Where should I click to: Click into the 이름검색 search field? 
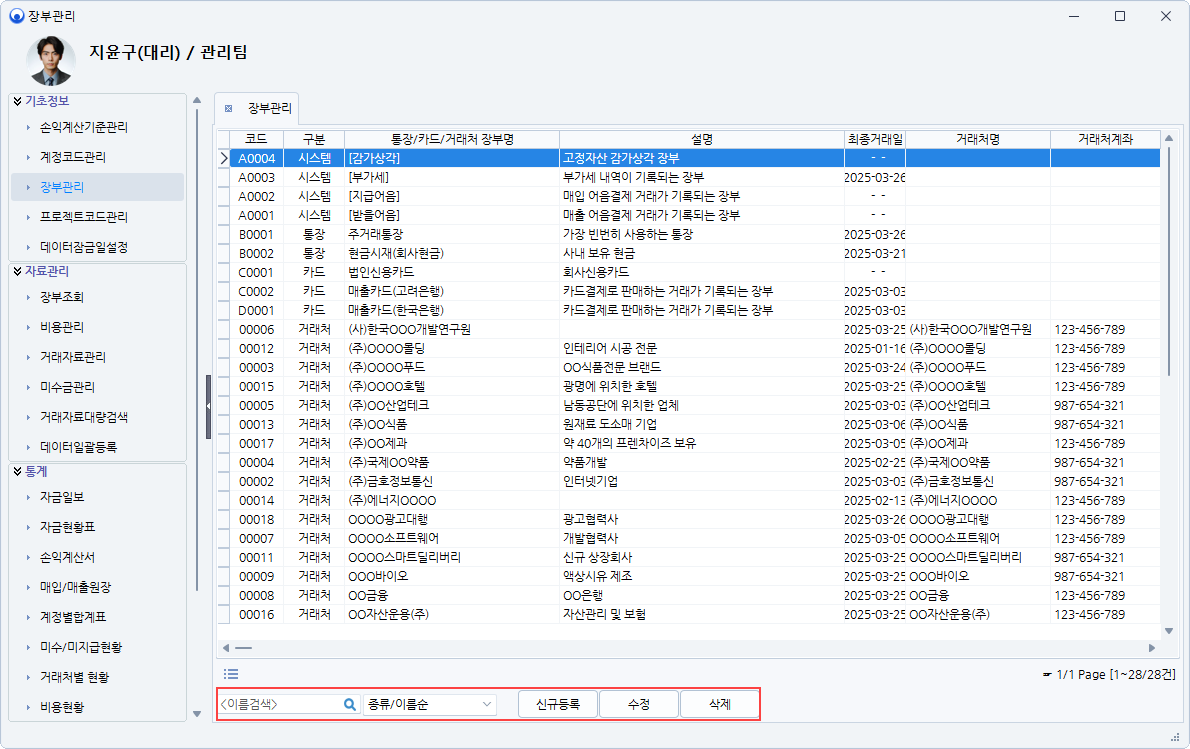pyautogui.click(x=278, y=704)
